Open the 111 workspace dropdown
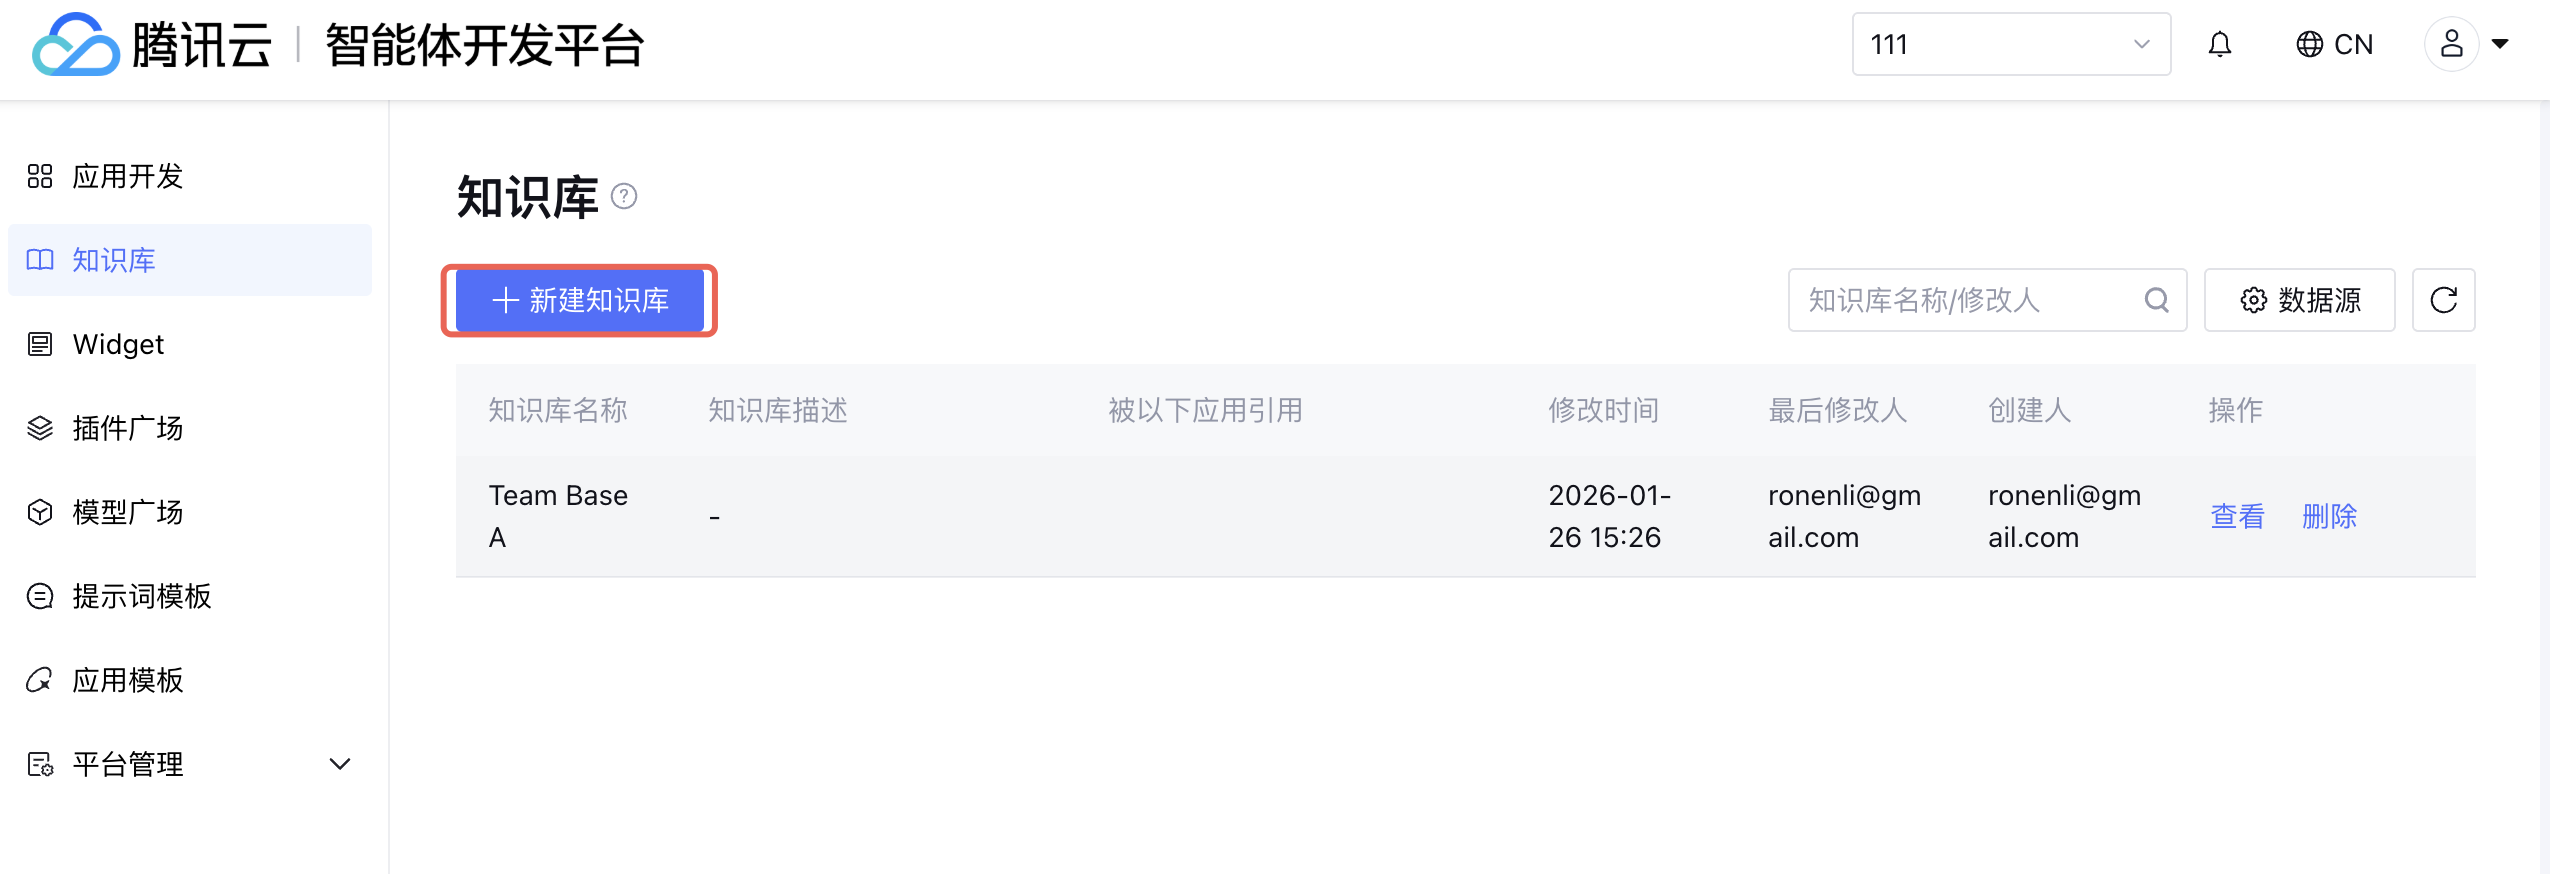The height and width of the screenshot is (874, 2550). 2010,45
